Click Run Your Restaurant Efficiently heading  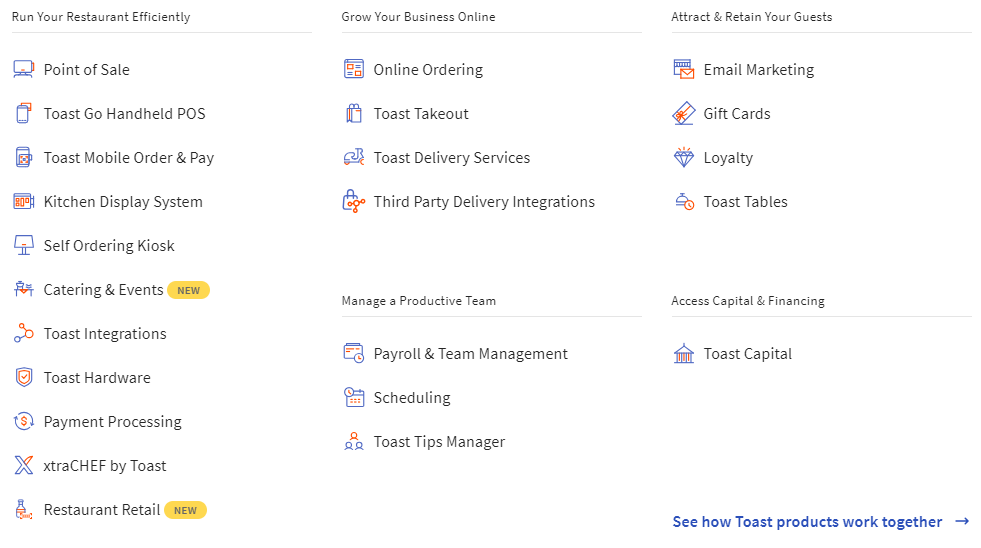point(101,17)
